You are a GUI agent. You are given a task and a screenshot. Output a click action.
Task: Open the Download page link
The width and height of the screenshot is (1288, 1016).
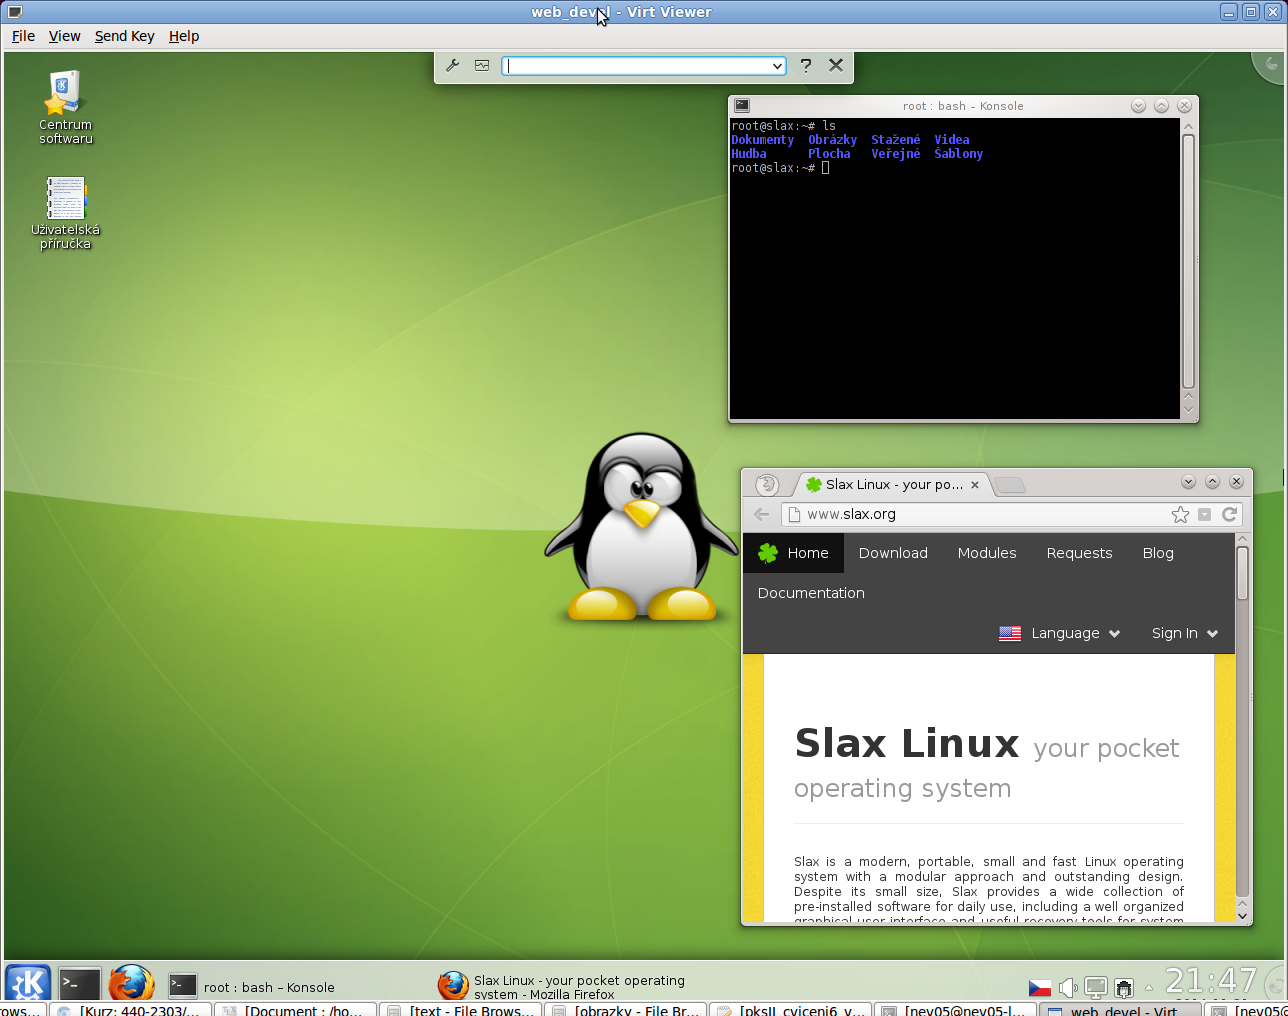893,553
